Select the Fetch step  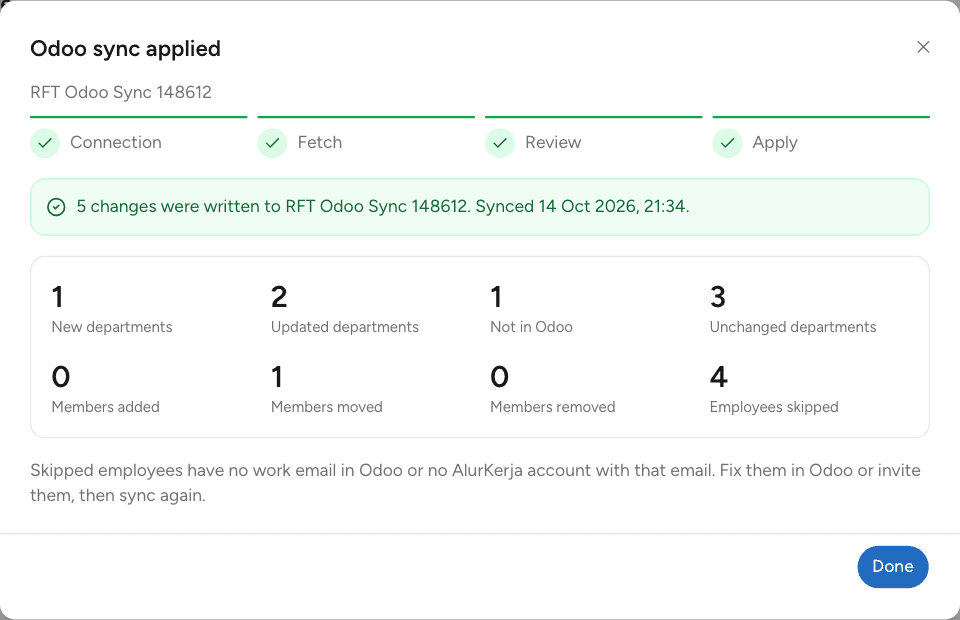366,138
